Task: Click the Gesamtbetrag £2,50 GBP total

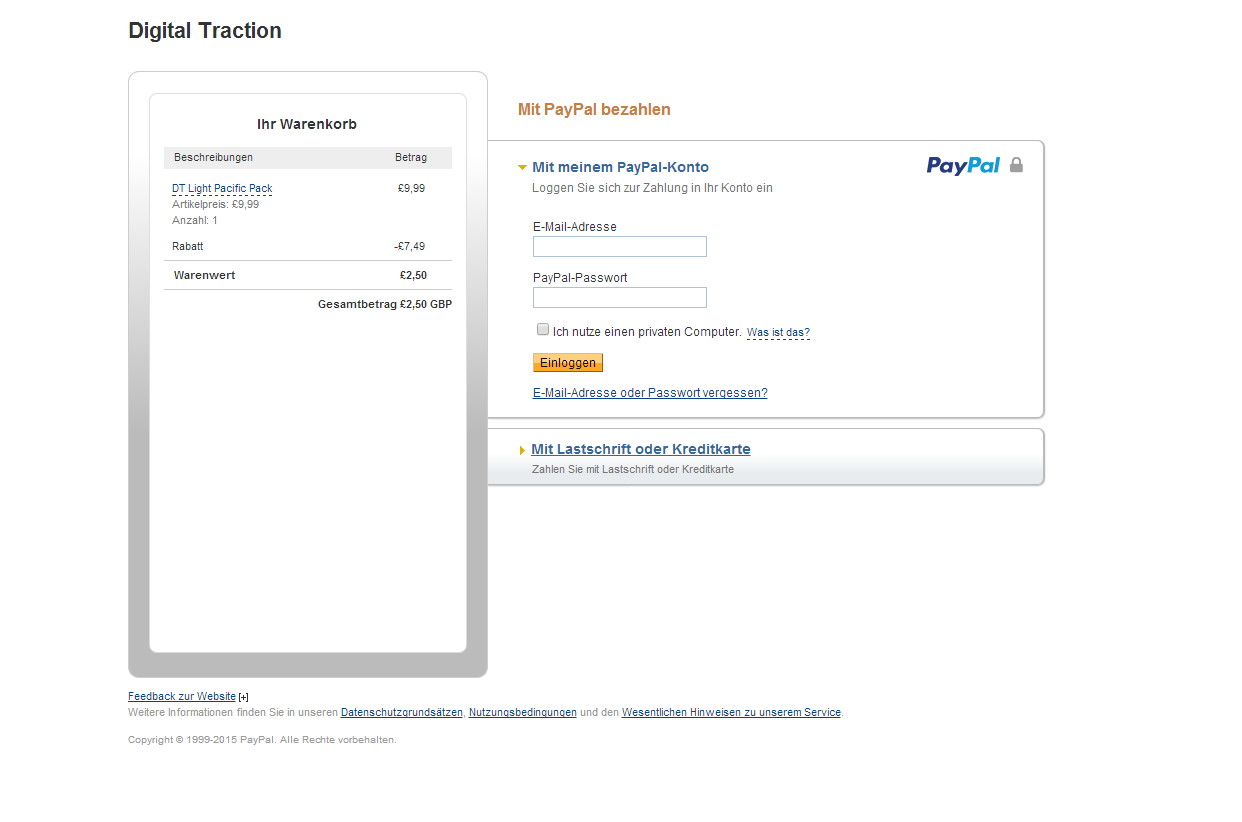Action: click(384, 305)
